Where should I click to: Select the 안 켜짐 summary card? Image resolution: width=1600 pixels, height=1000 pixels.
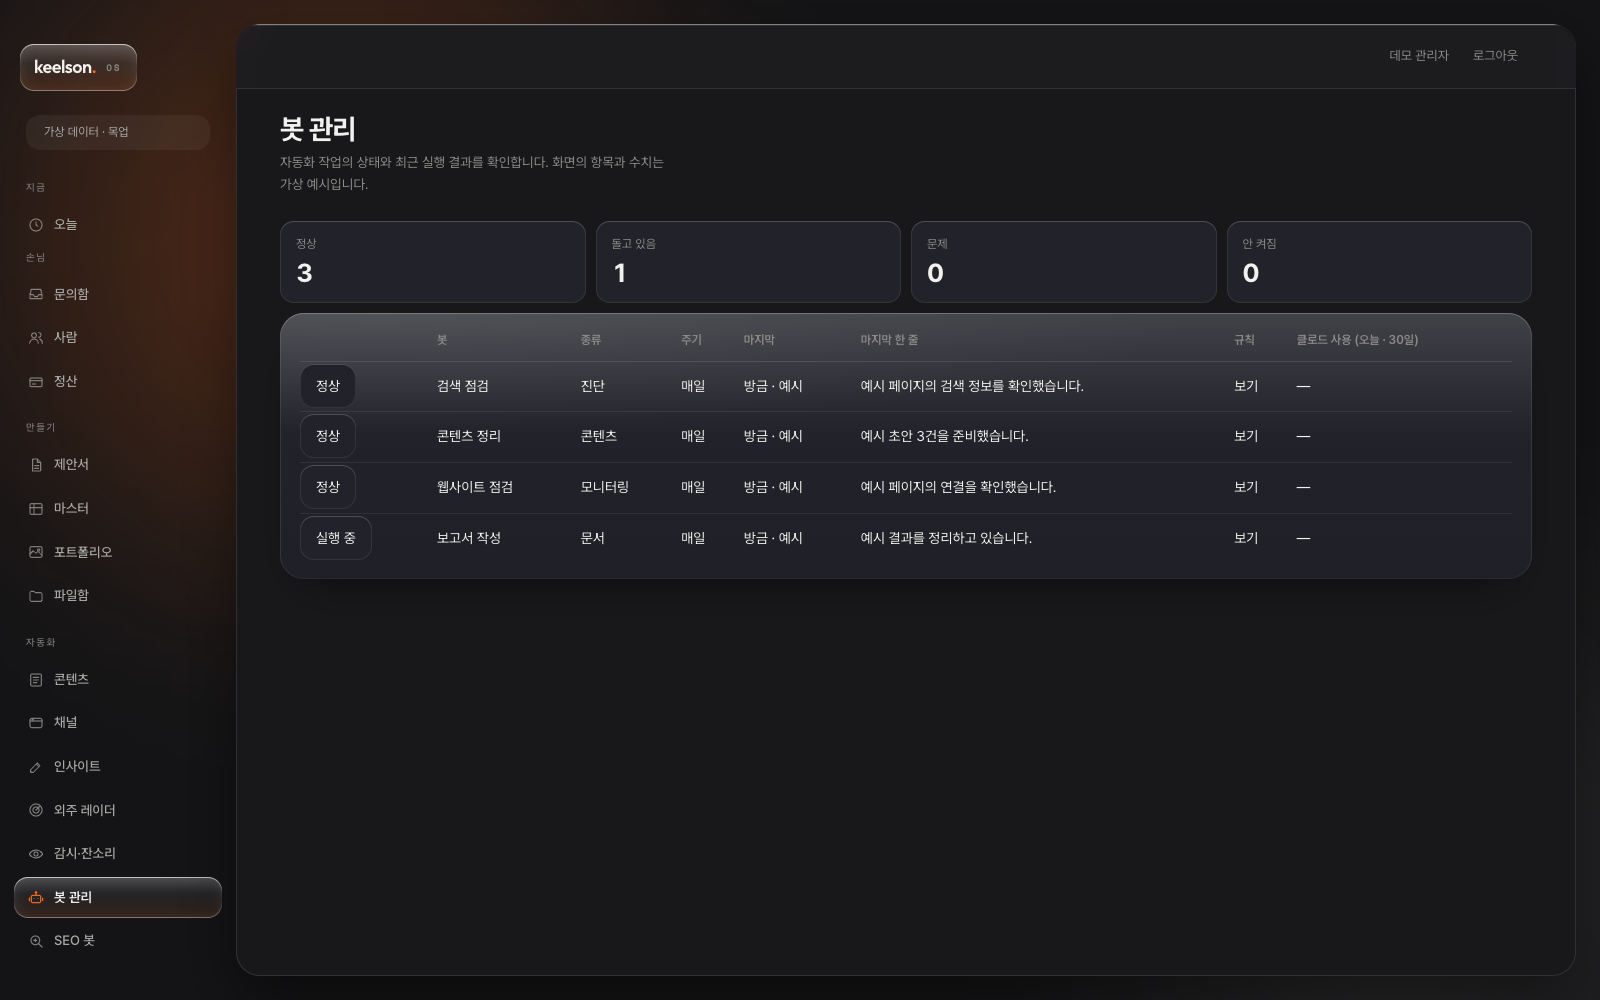1379,262
